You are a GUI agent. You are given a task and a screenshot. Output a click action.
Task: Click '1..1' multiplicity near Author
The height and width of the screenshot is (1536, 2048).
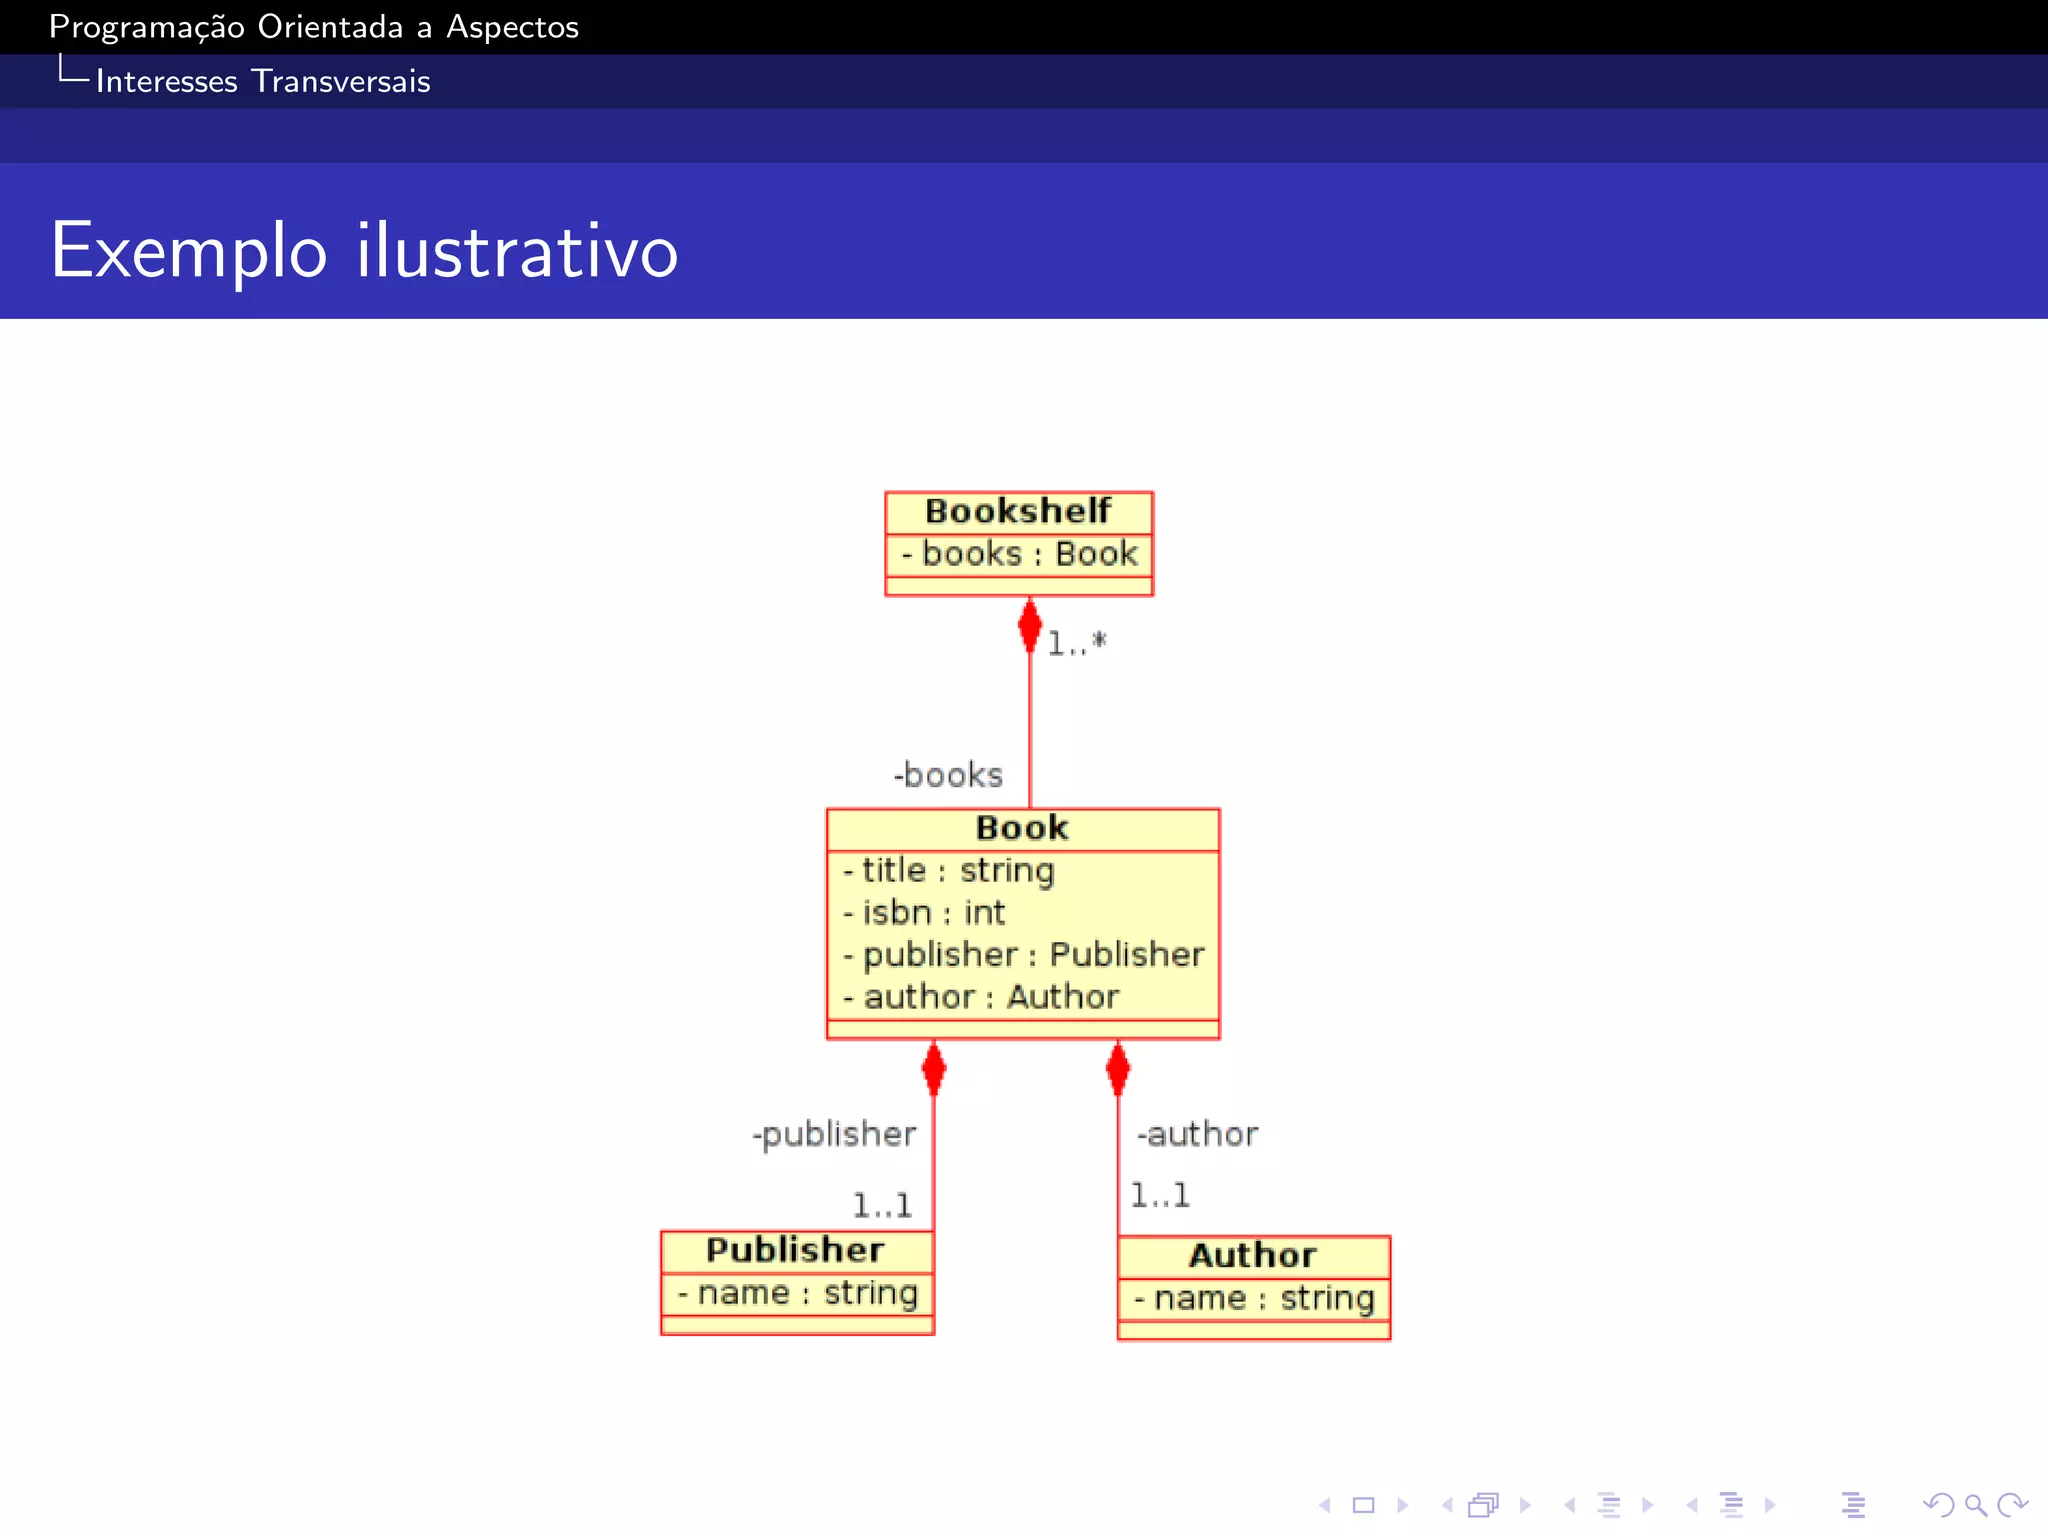[1160, 1195]
